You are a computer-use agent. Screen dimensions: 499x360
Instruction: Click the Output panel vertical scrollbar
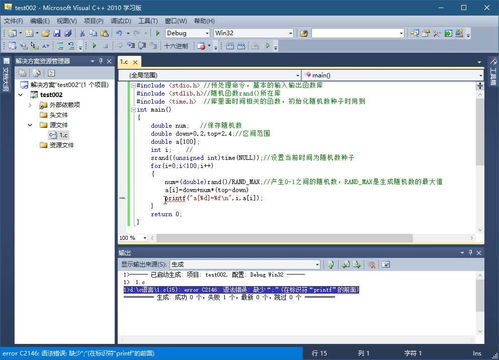tap(480, 296)
